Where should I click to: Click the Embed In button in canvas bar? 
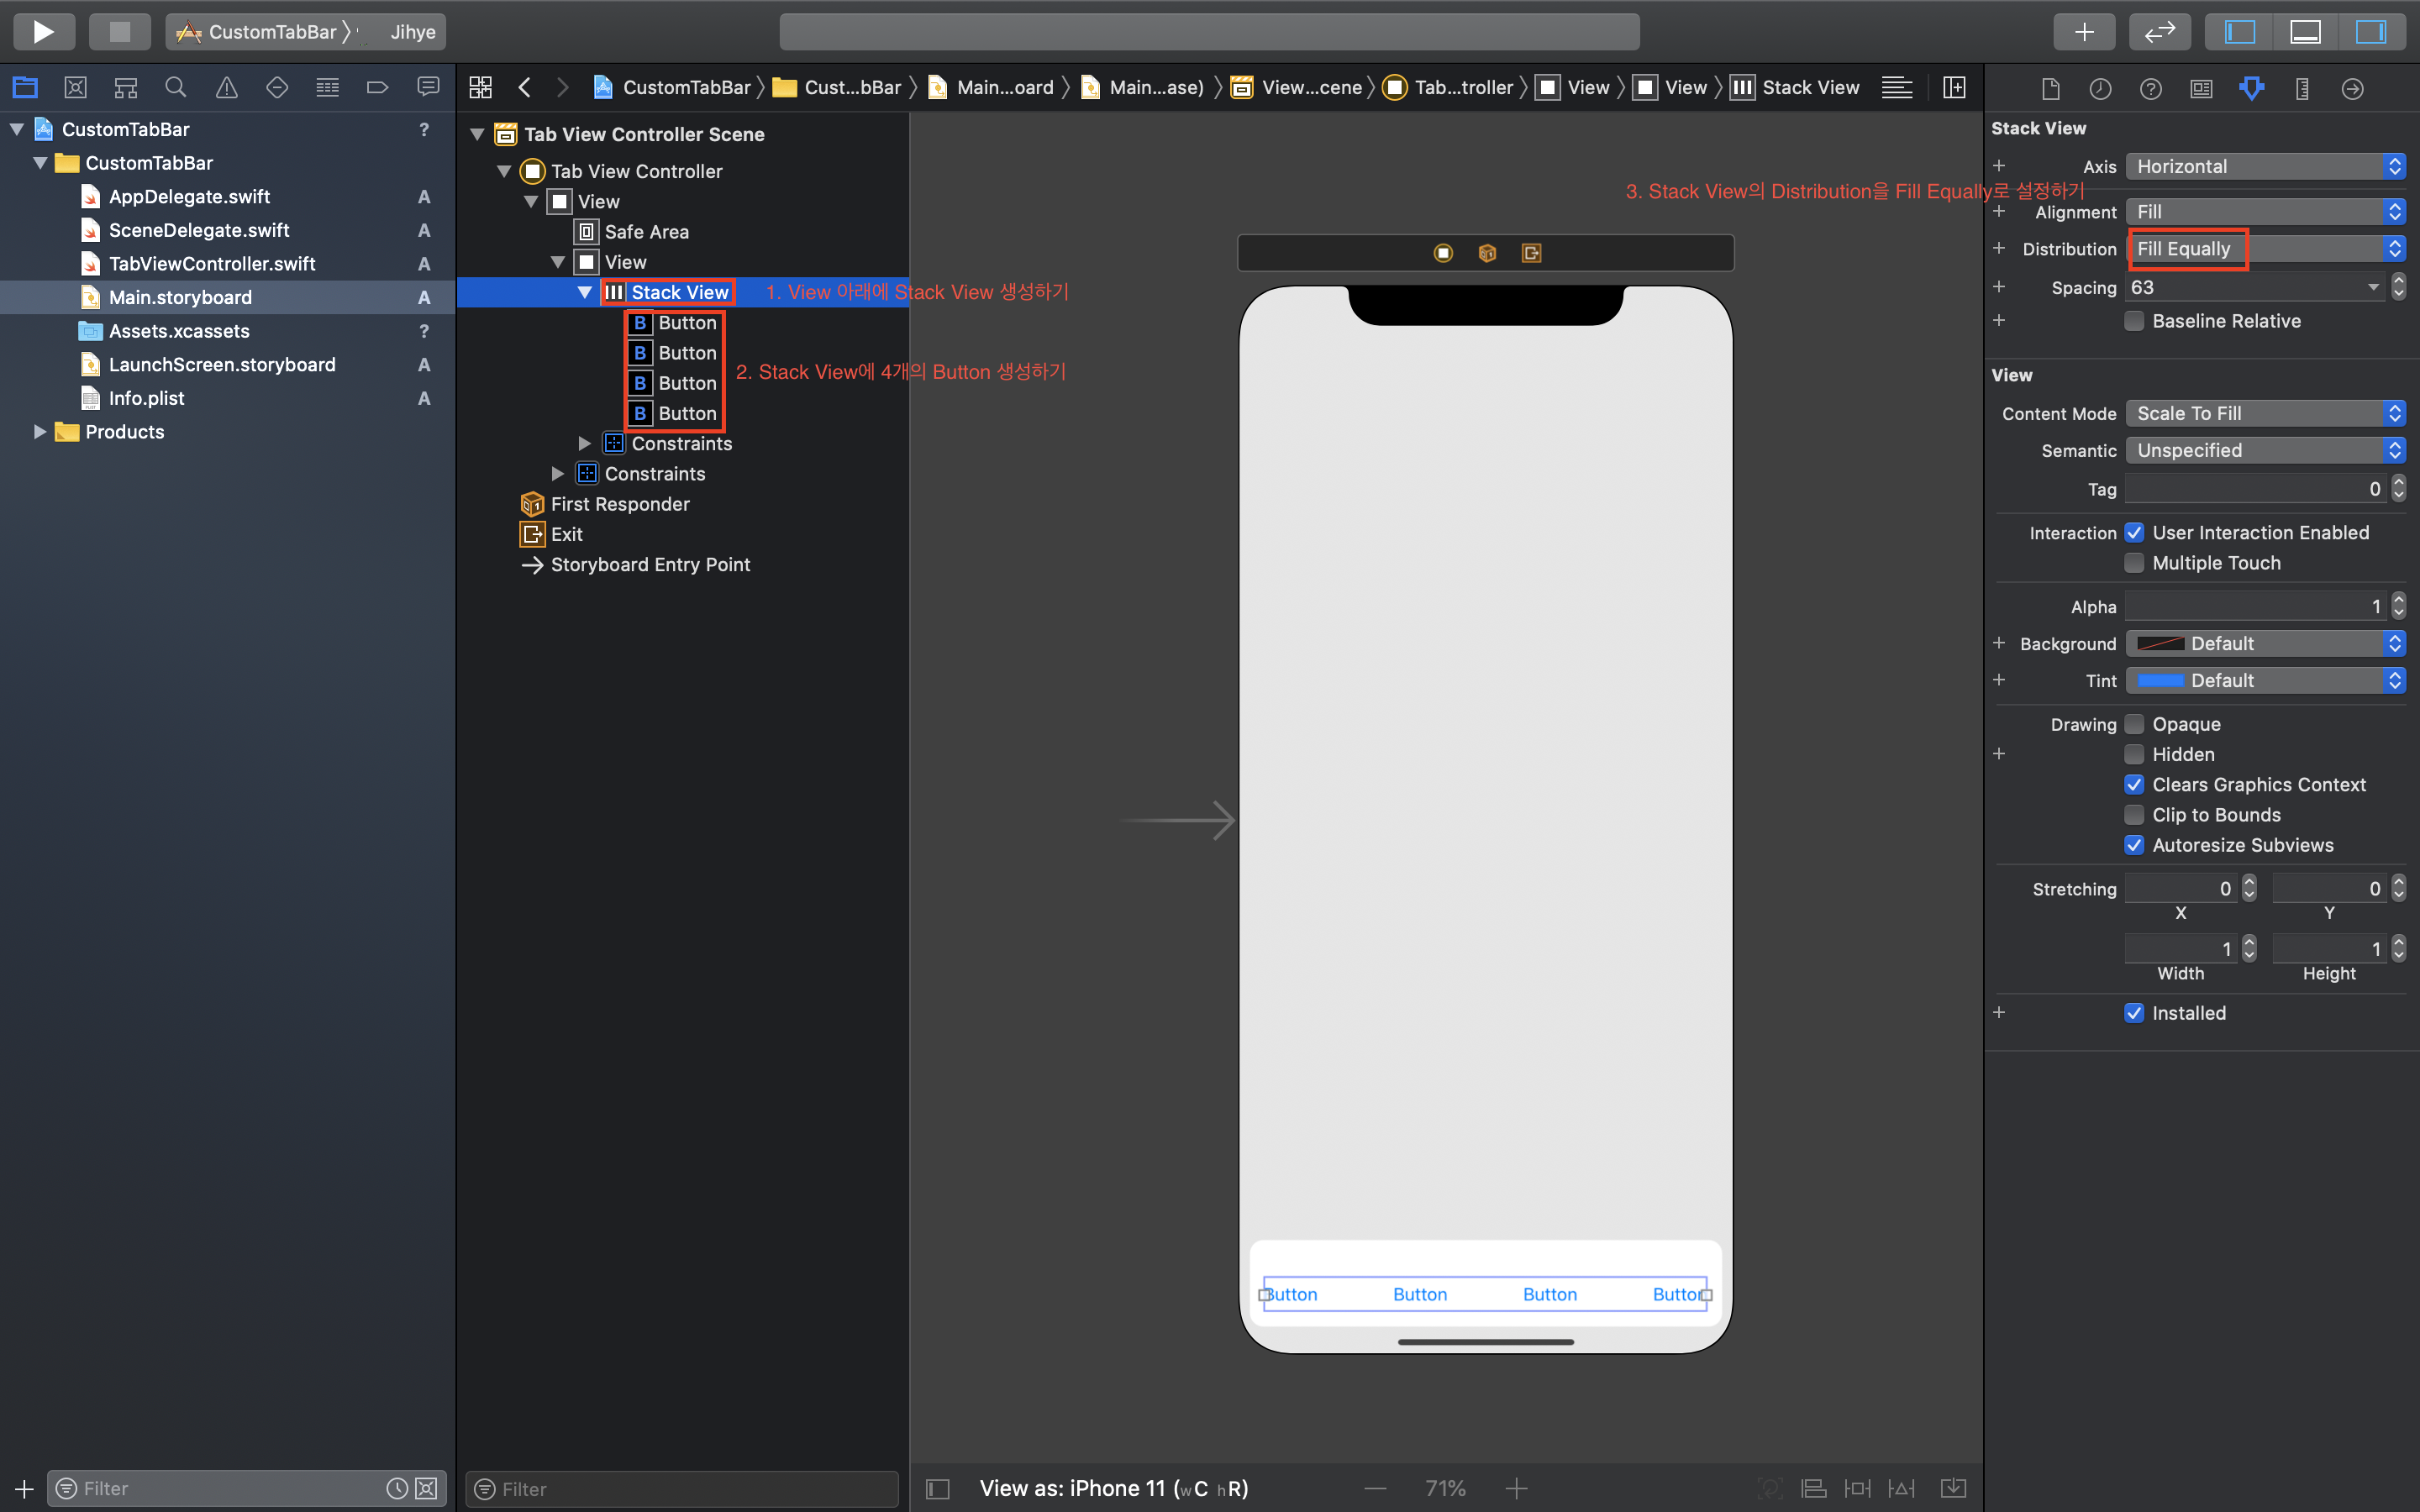pos(1952,1488)
